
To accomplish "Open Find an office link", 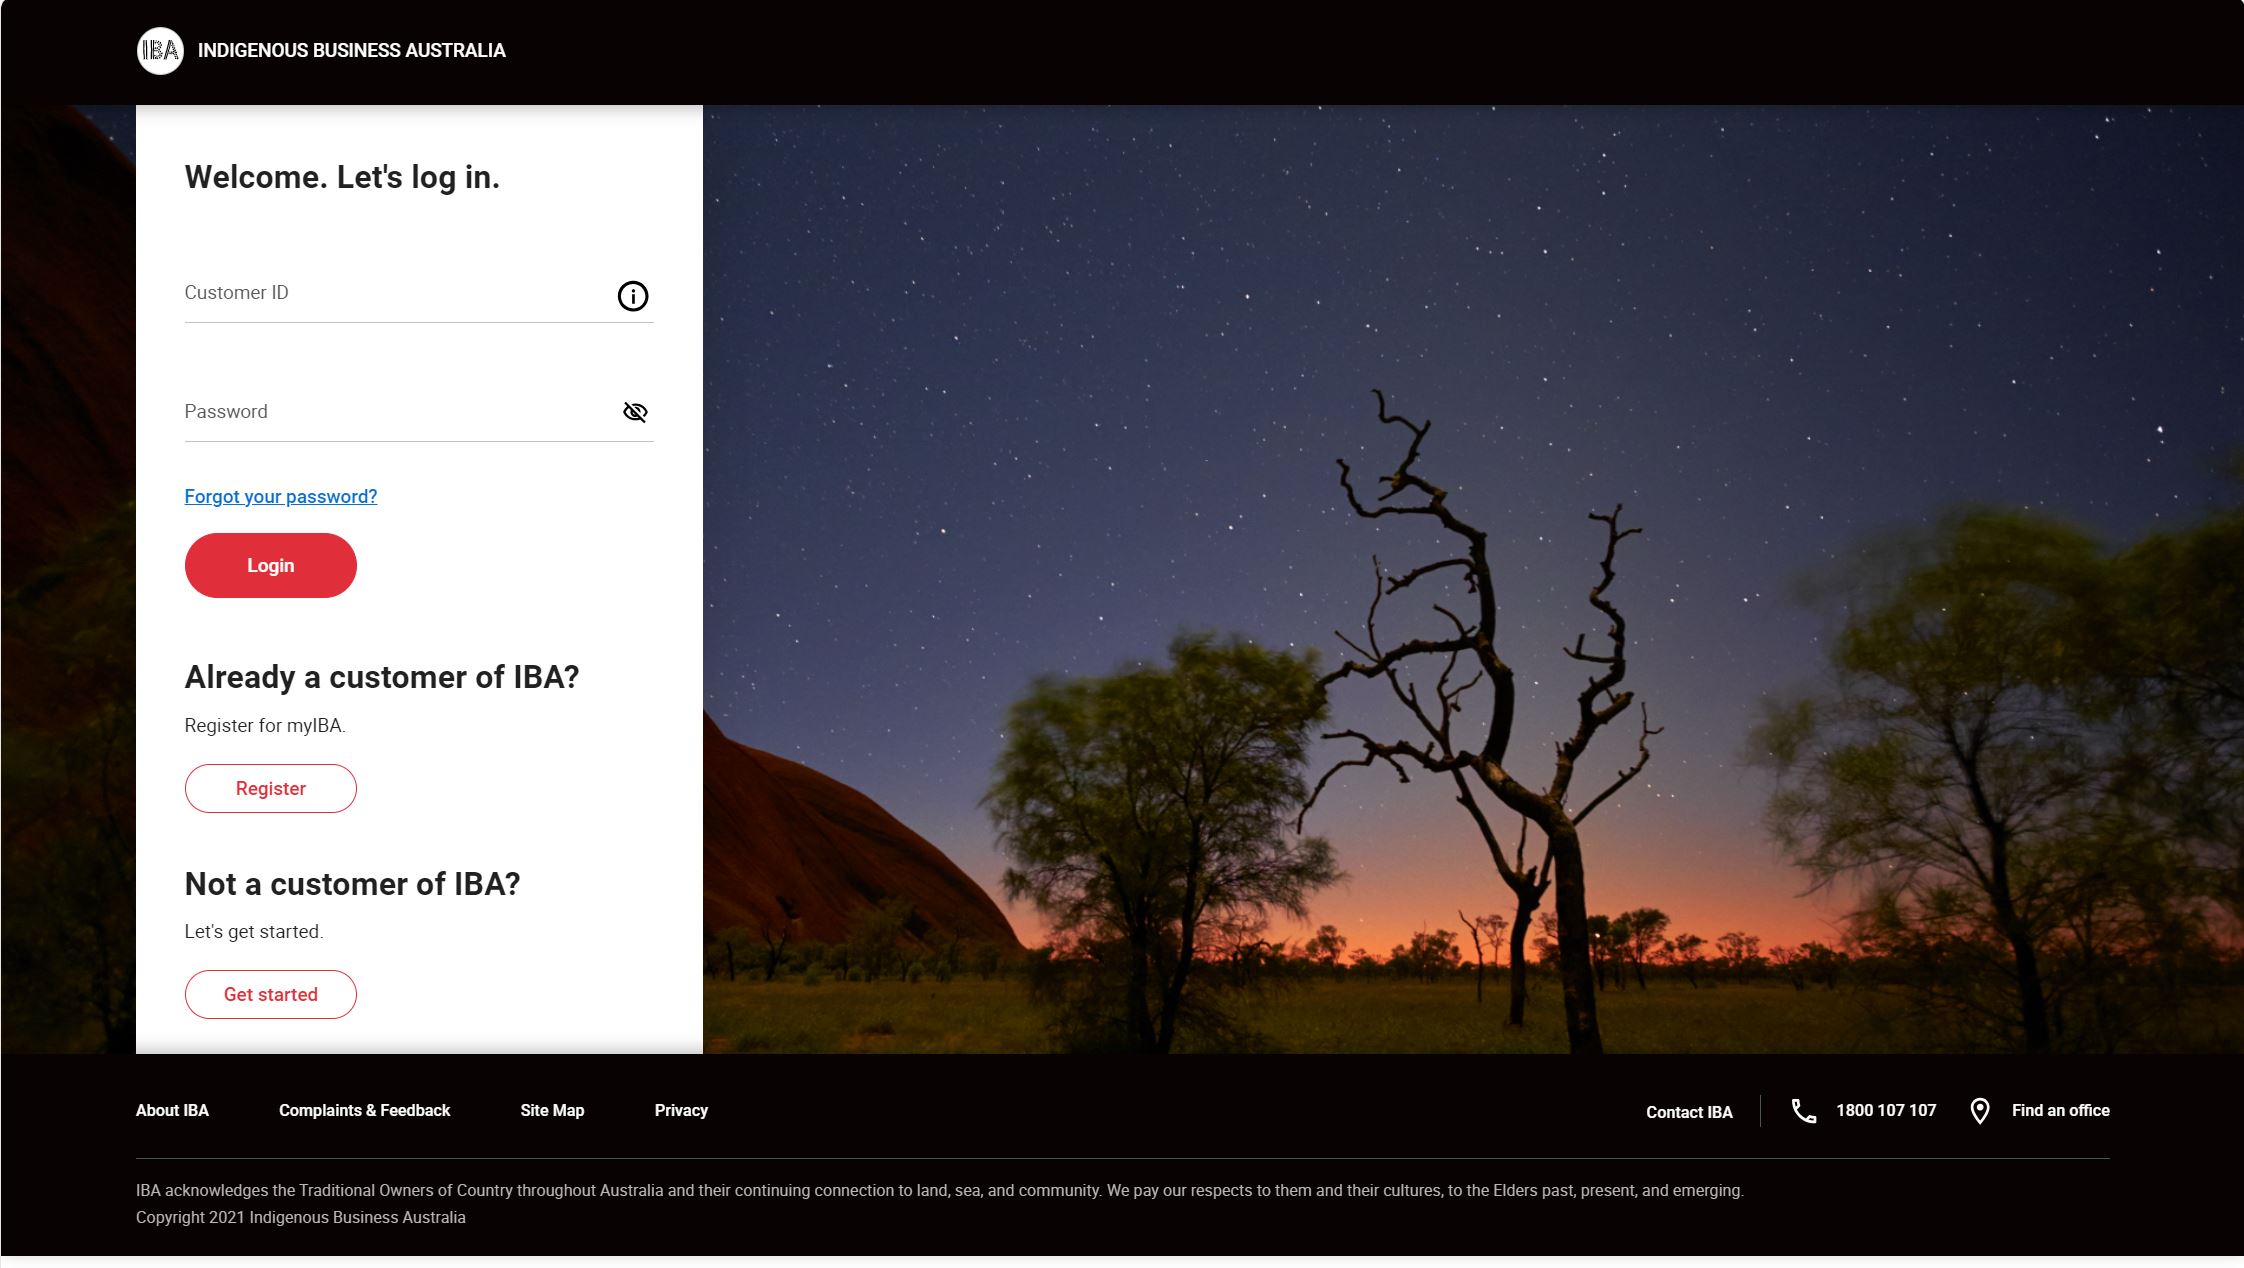I will (x=2060, y=1110).
